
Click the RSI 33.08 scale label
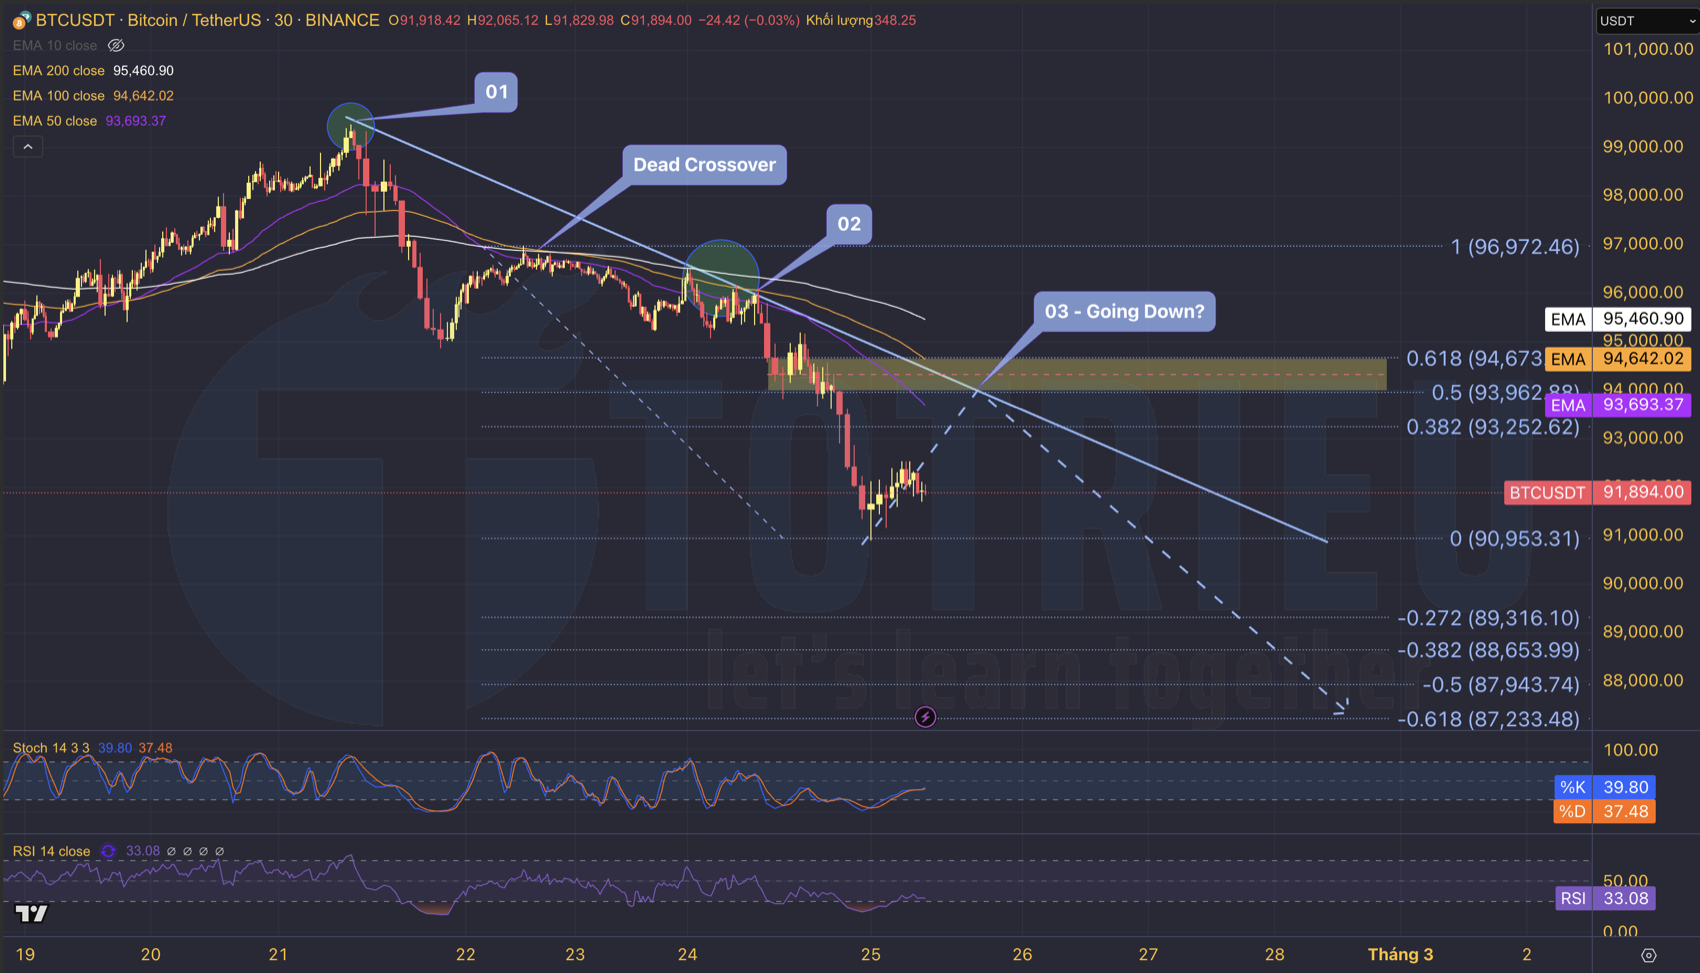point(1605,898)
